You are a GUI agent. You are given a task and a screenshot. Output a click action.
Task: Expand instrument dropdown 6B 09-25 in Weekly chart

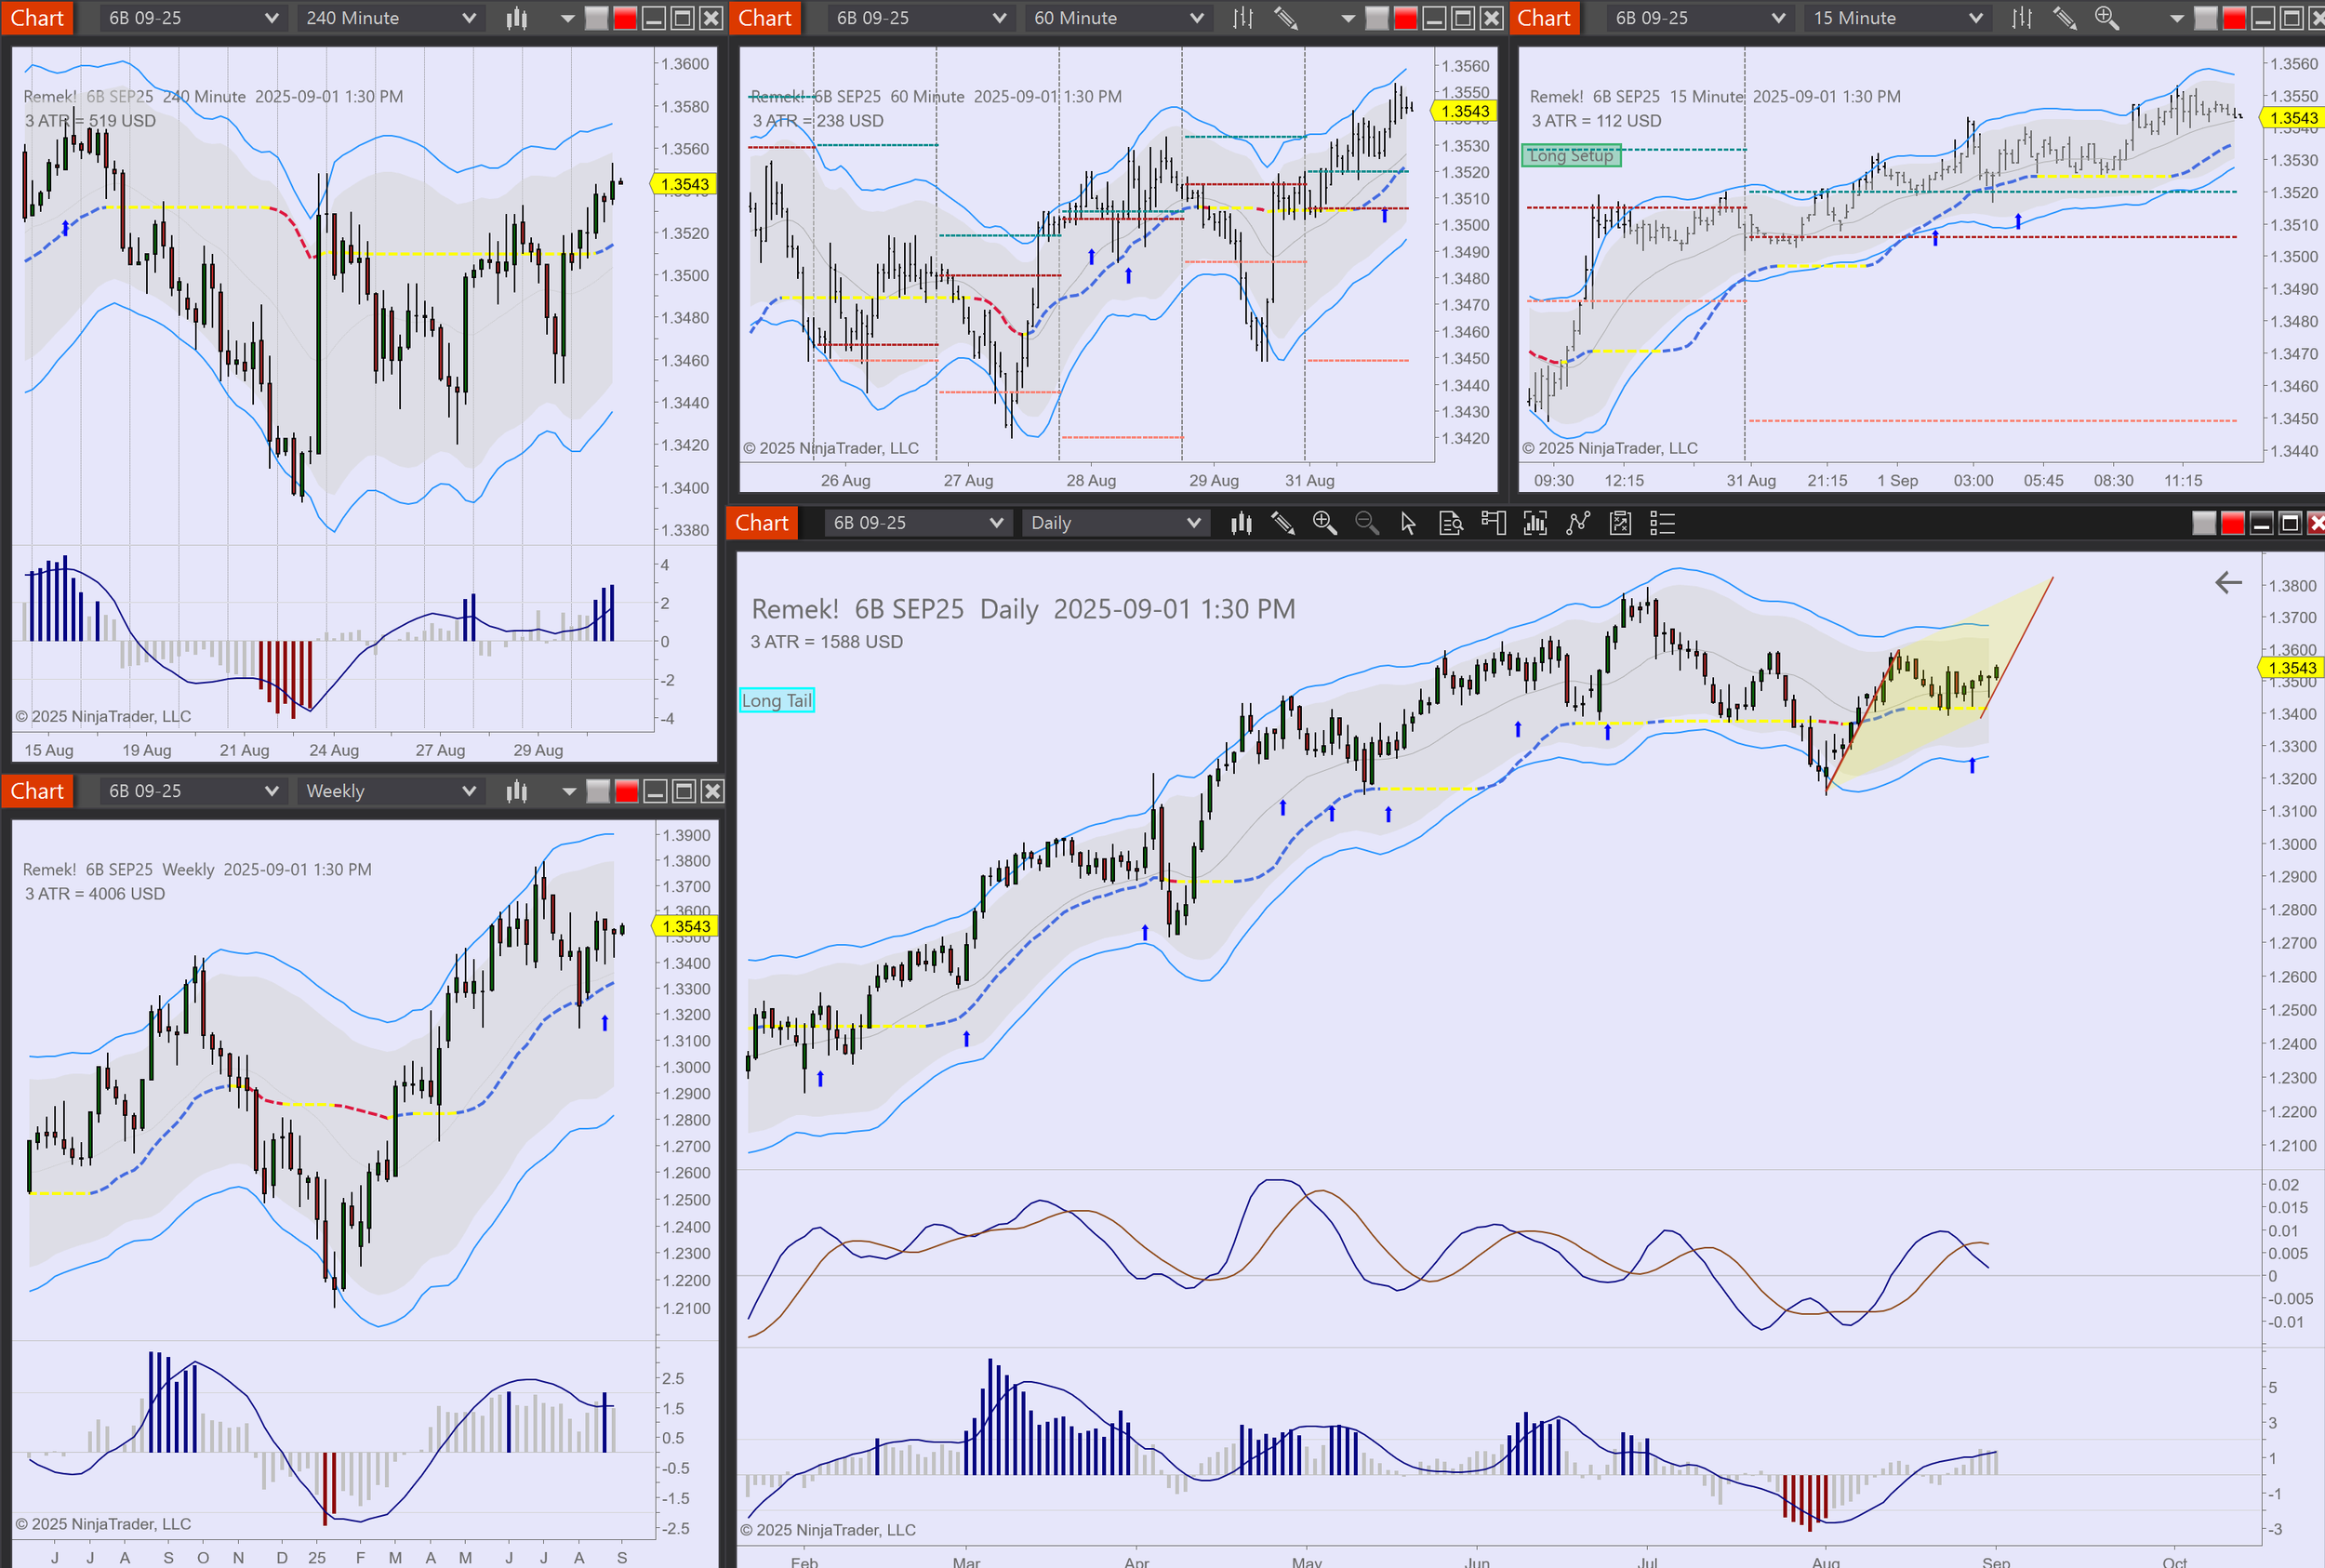pos(192,791)
